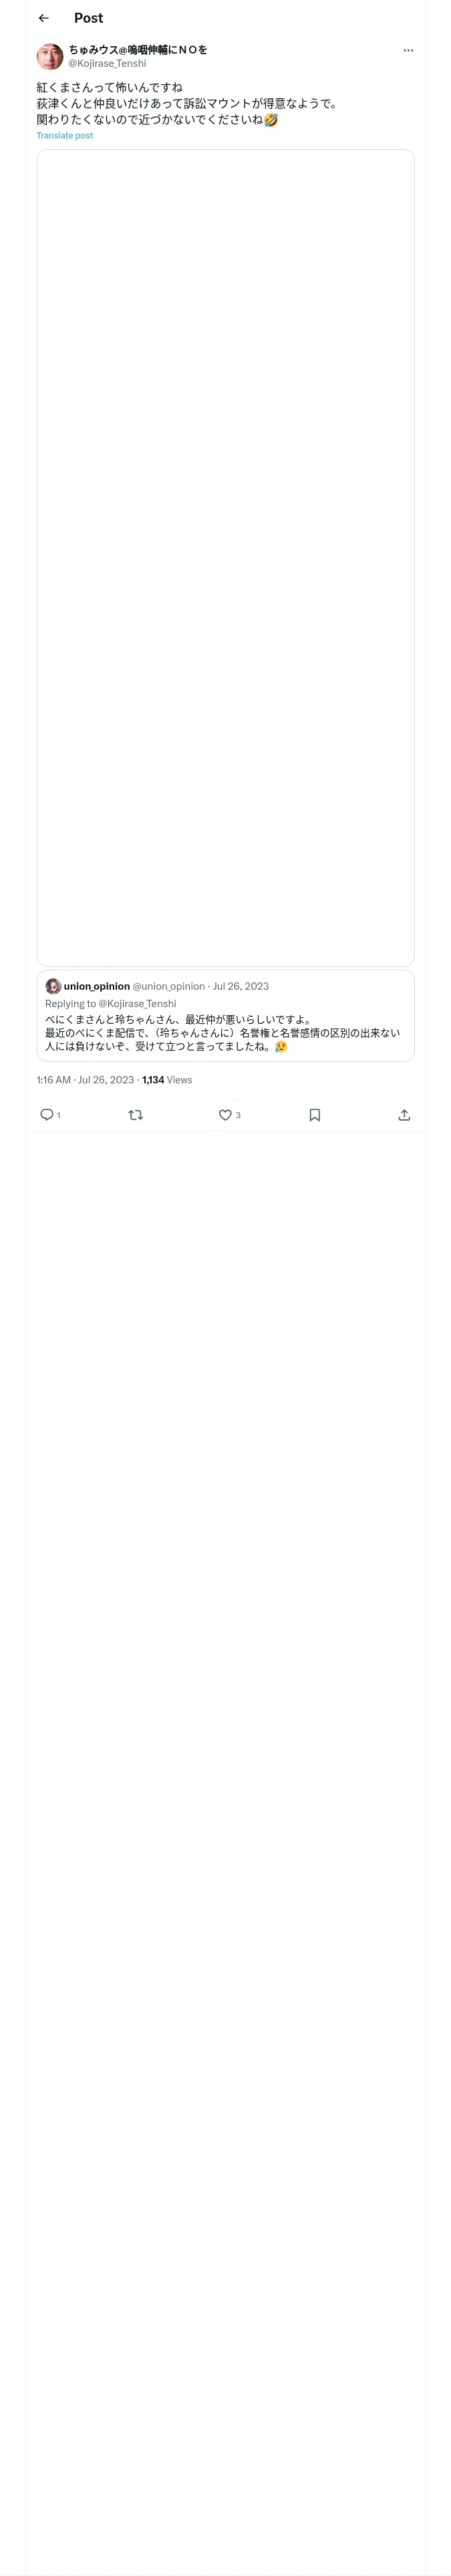
Task: Open the post timestamp 1:16 AM · Jul 26, 2023
Action: pos(85,1080)
